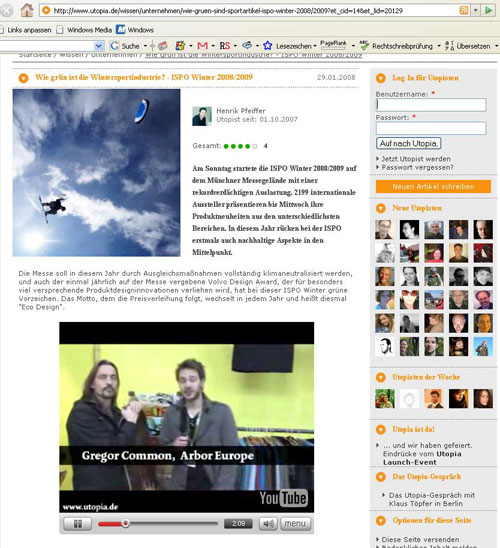Click Henrik Pfeiffer's author avatar
This screenshot has width=500, height=548.
pos(202,116)
